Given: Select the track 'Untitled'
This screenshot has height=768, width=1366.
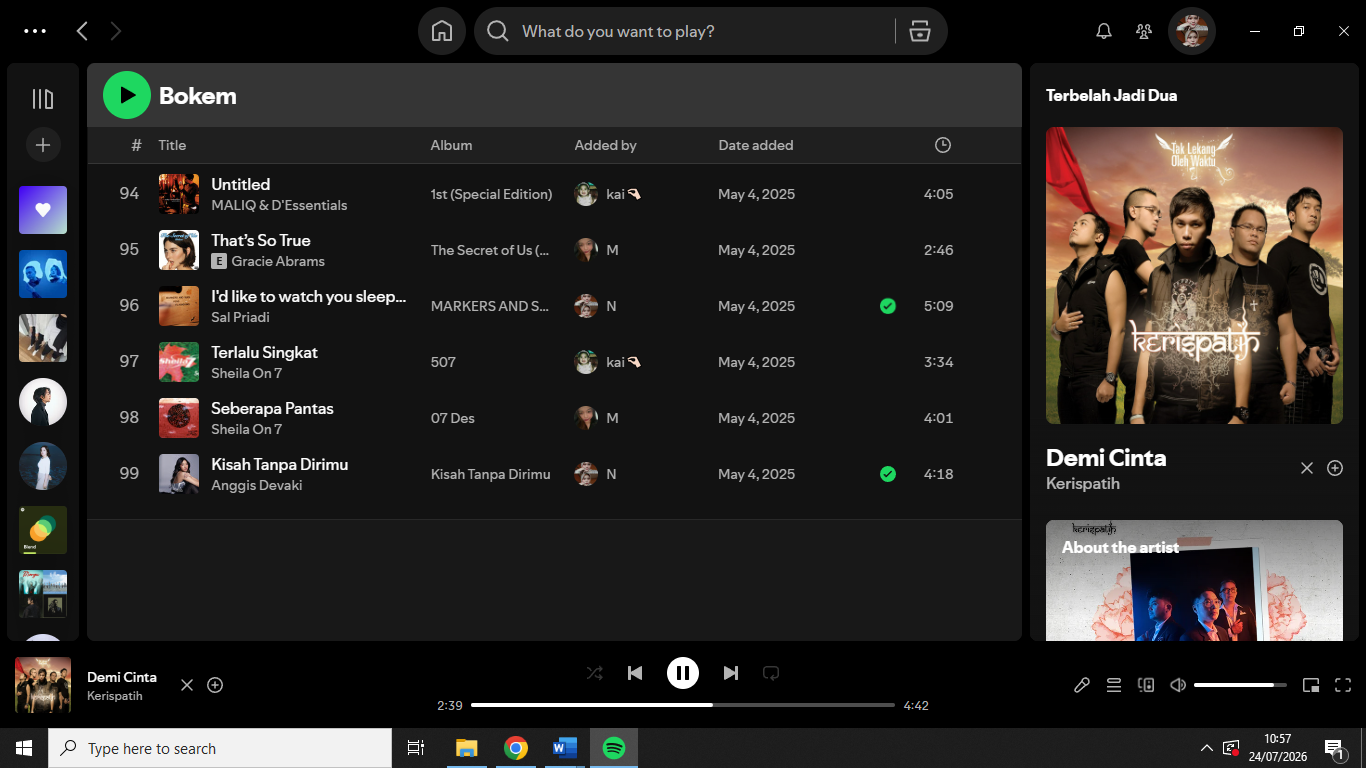Looking at the screenshot, I should tap(240, 184).
